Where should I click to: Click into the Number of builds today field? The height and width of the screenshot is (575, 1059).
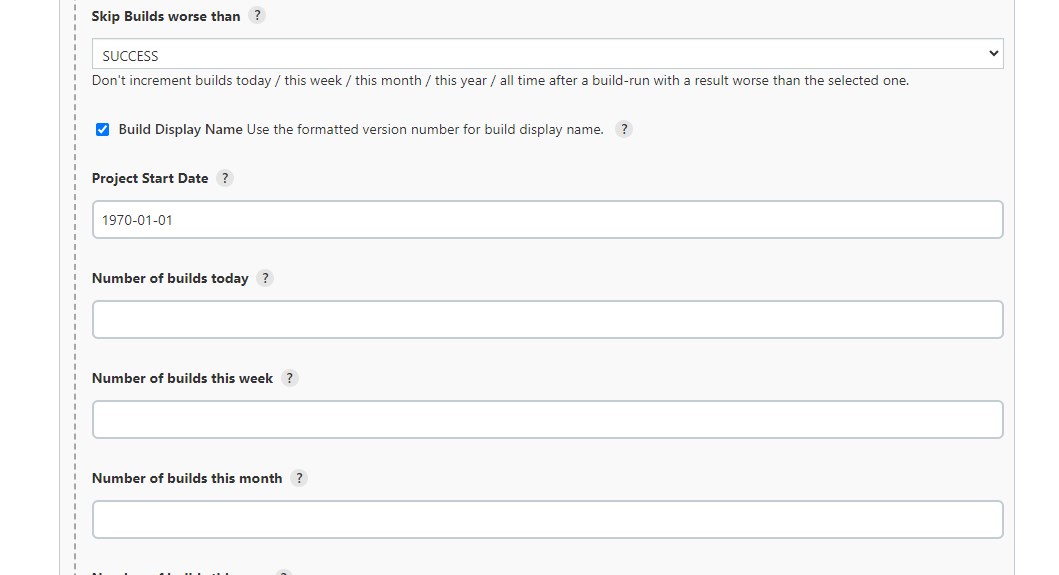(x=548, y=320)
